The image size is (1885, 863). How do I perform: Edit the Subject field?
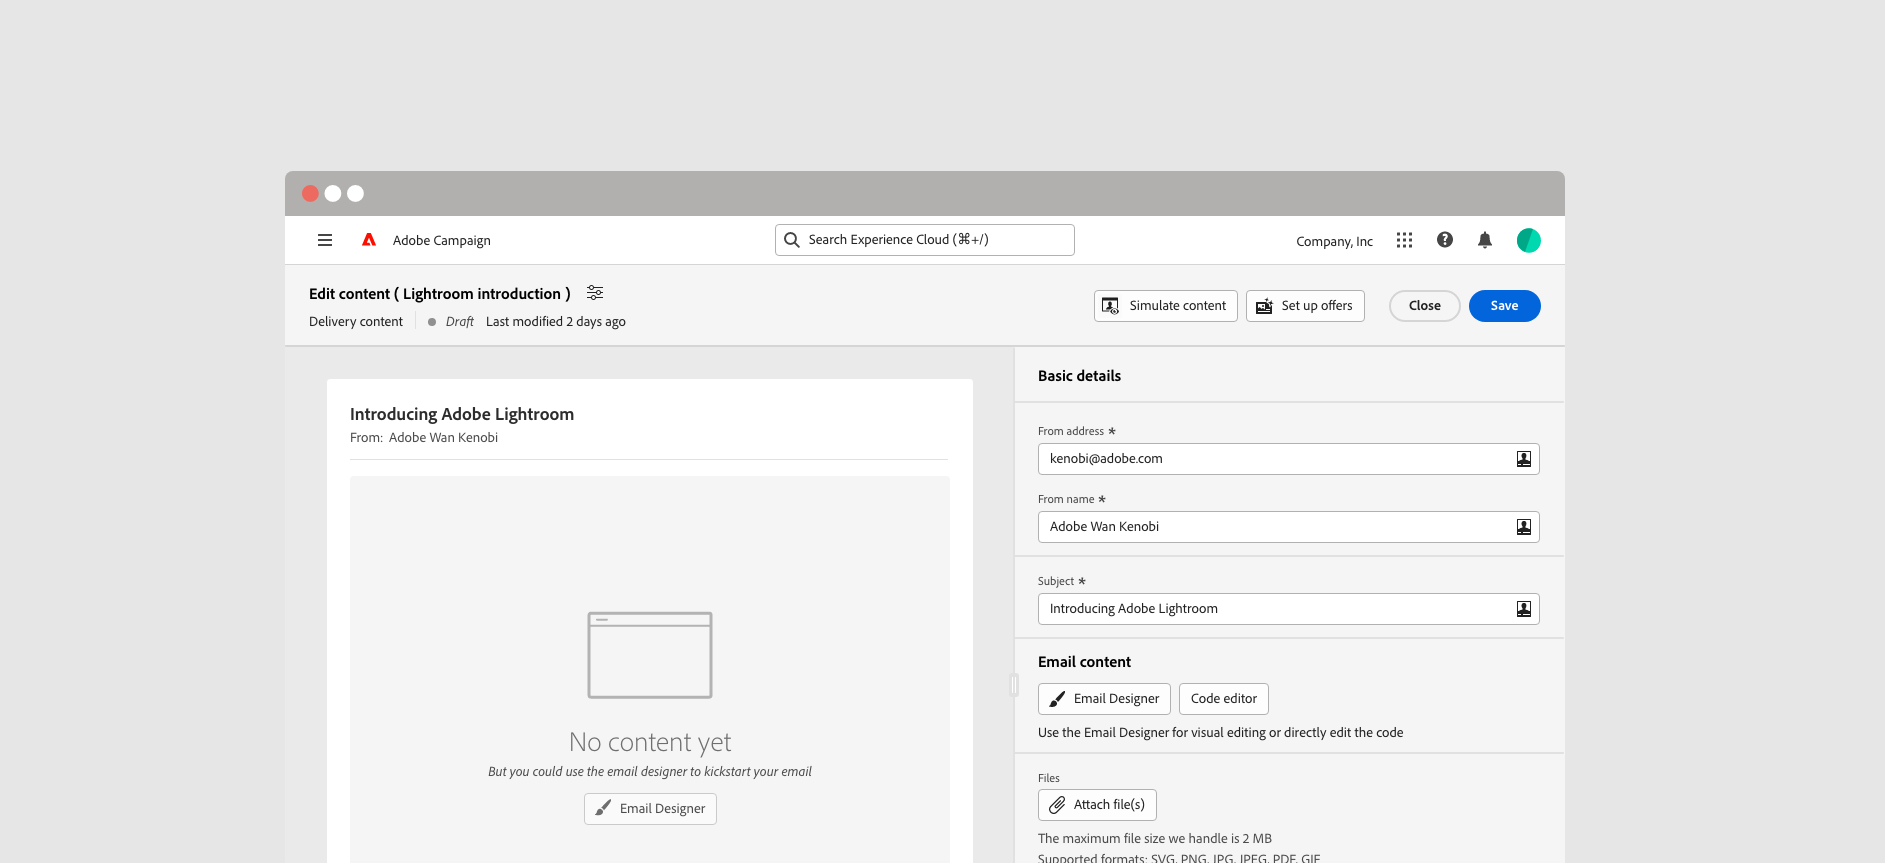1289,609
